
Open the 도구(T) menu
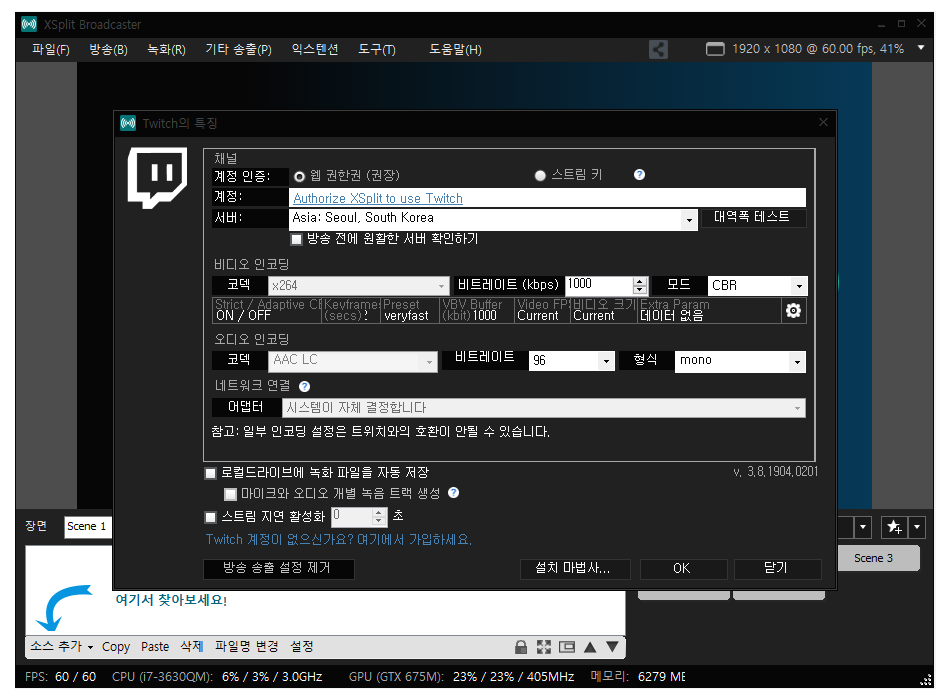(376, 49)
